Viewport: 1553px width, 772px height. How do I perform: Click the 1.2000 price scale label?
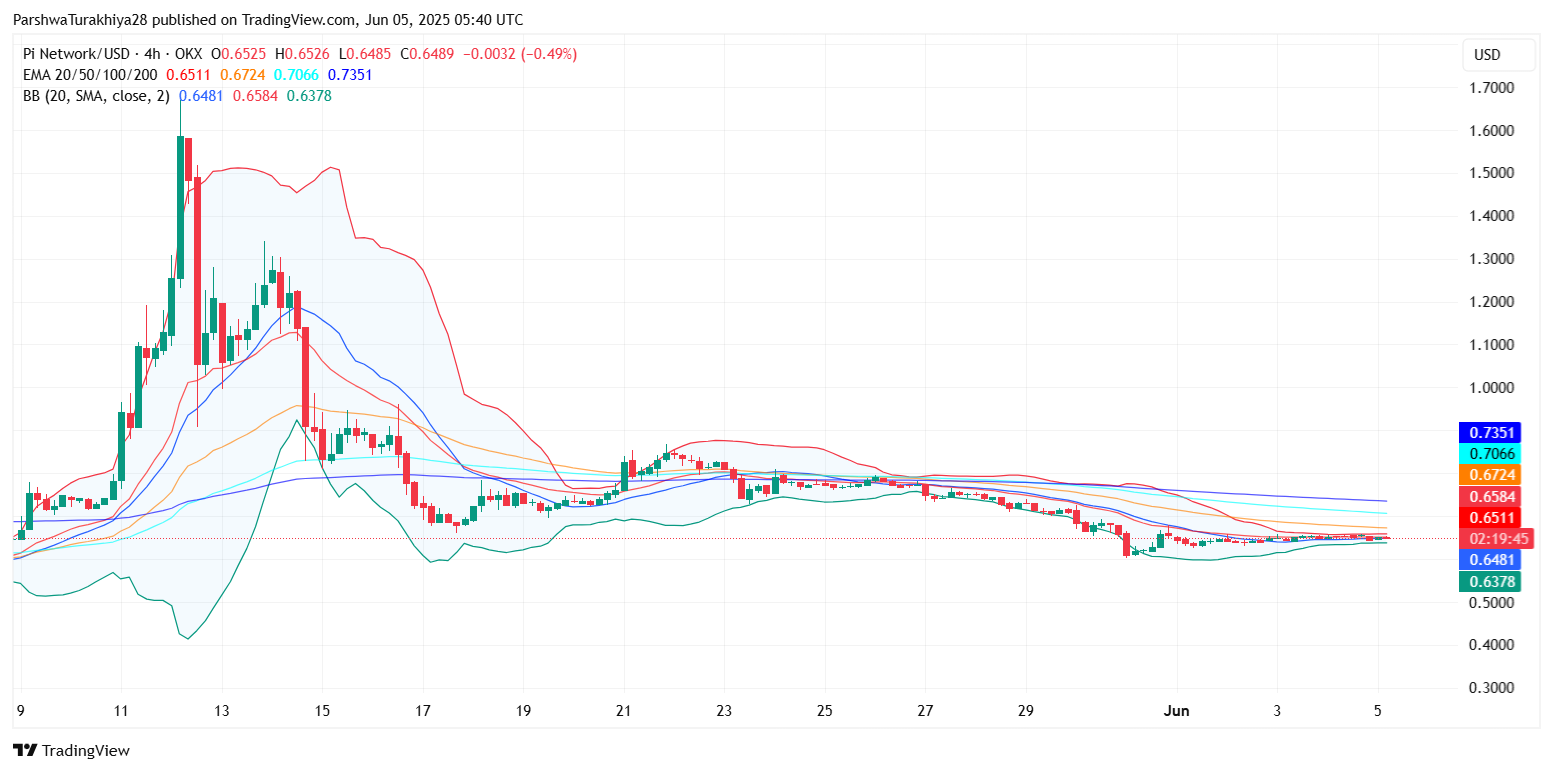[x=1492, y=302]
